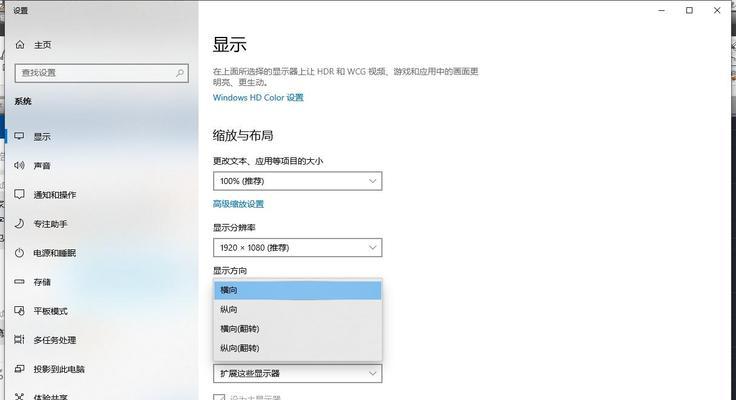Expand the 1920 × 1080 (推荐) resolution dropdown
Screen dimensions: 736x400
click(x=298, y=248)
